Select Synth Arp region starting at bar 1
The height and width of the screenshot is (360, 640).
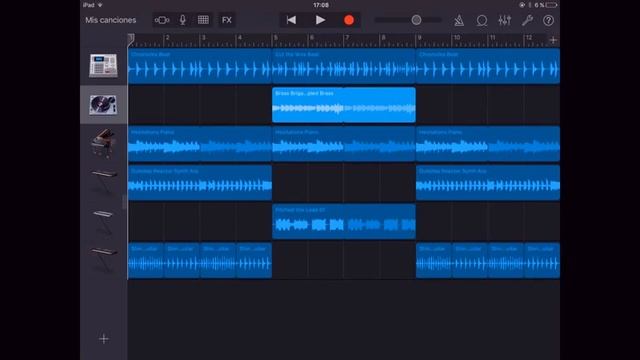coord(200,182)
